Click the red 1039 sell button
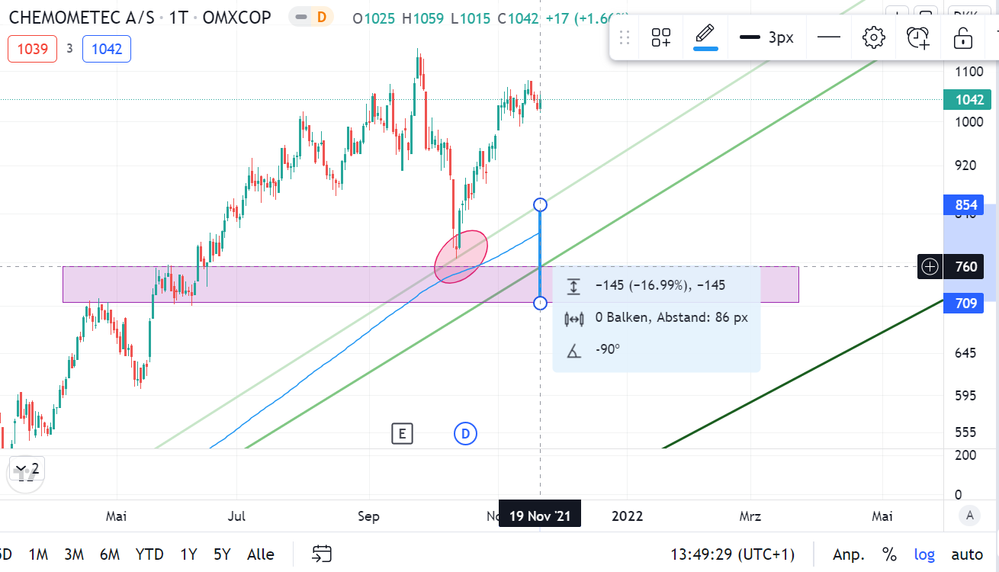 [x=32, y=48]
